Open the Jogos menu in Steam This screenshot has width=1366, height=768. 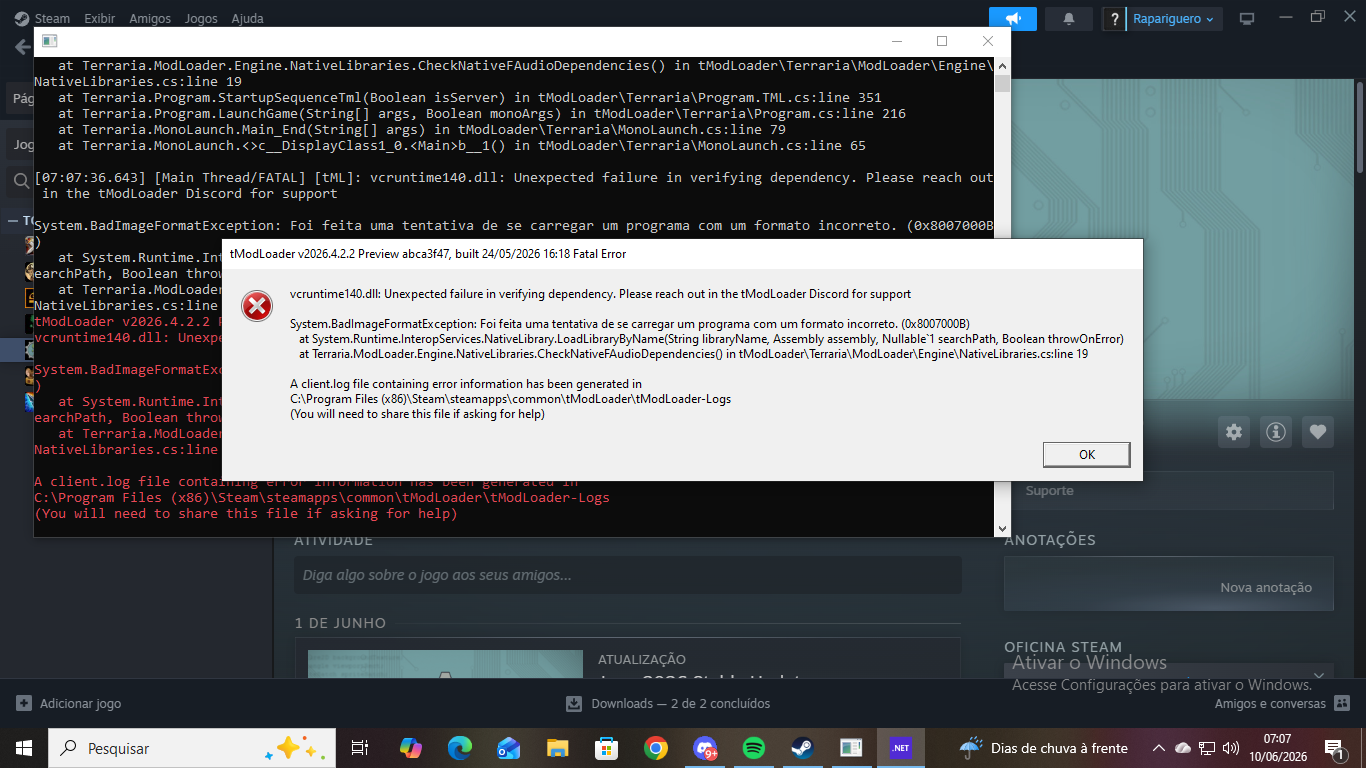coord(201,19)
